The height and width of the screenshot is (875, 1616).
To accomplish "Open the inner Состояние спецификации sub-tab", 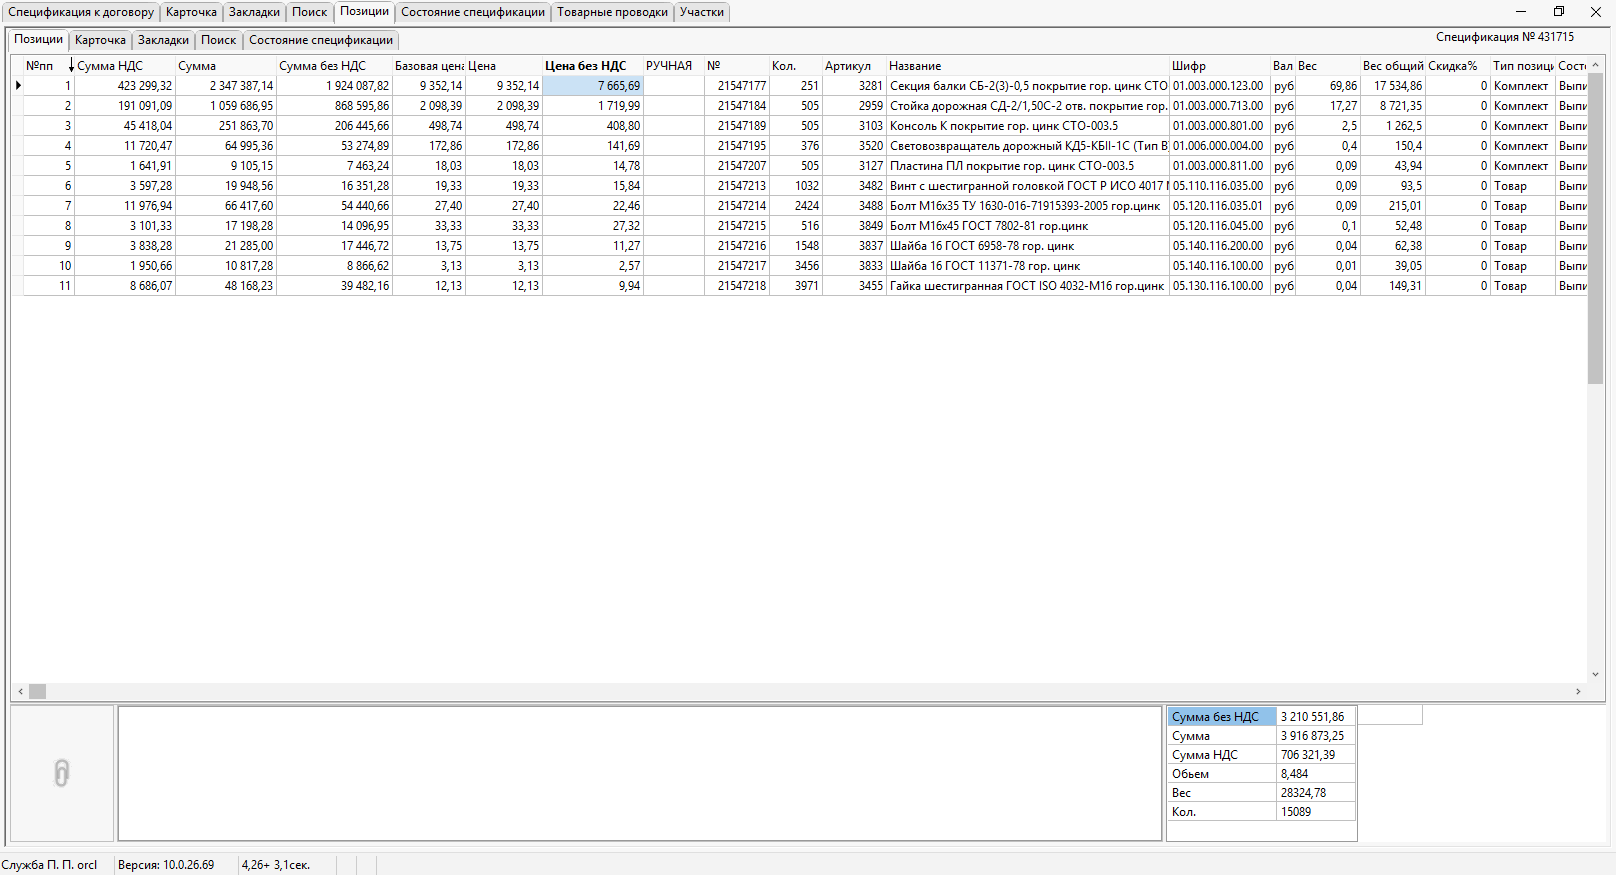I will [321, 40].
